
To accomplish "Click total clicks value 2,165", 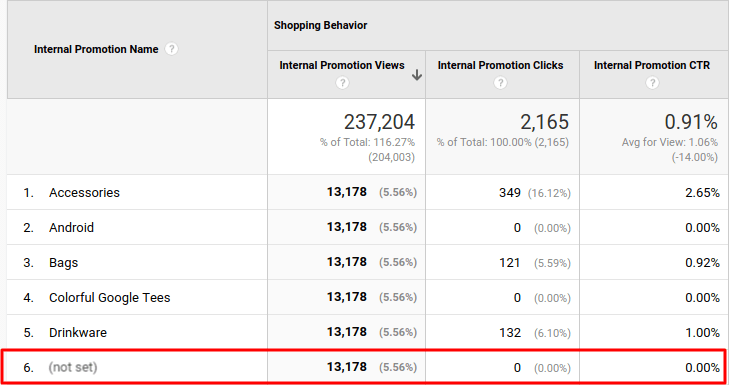I will point(544,122).
